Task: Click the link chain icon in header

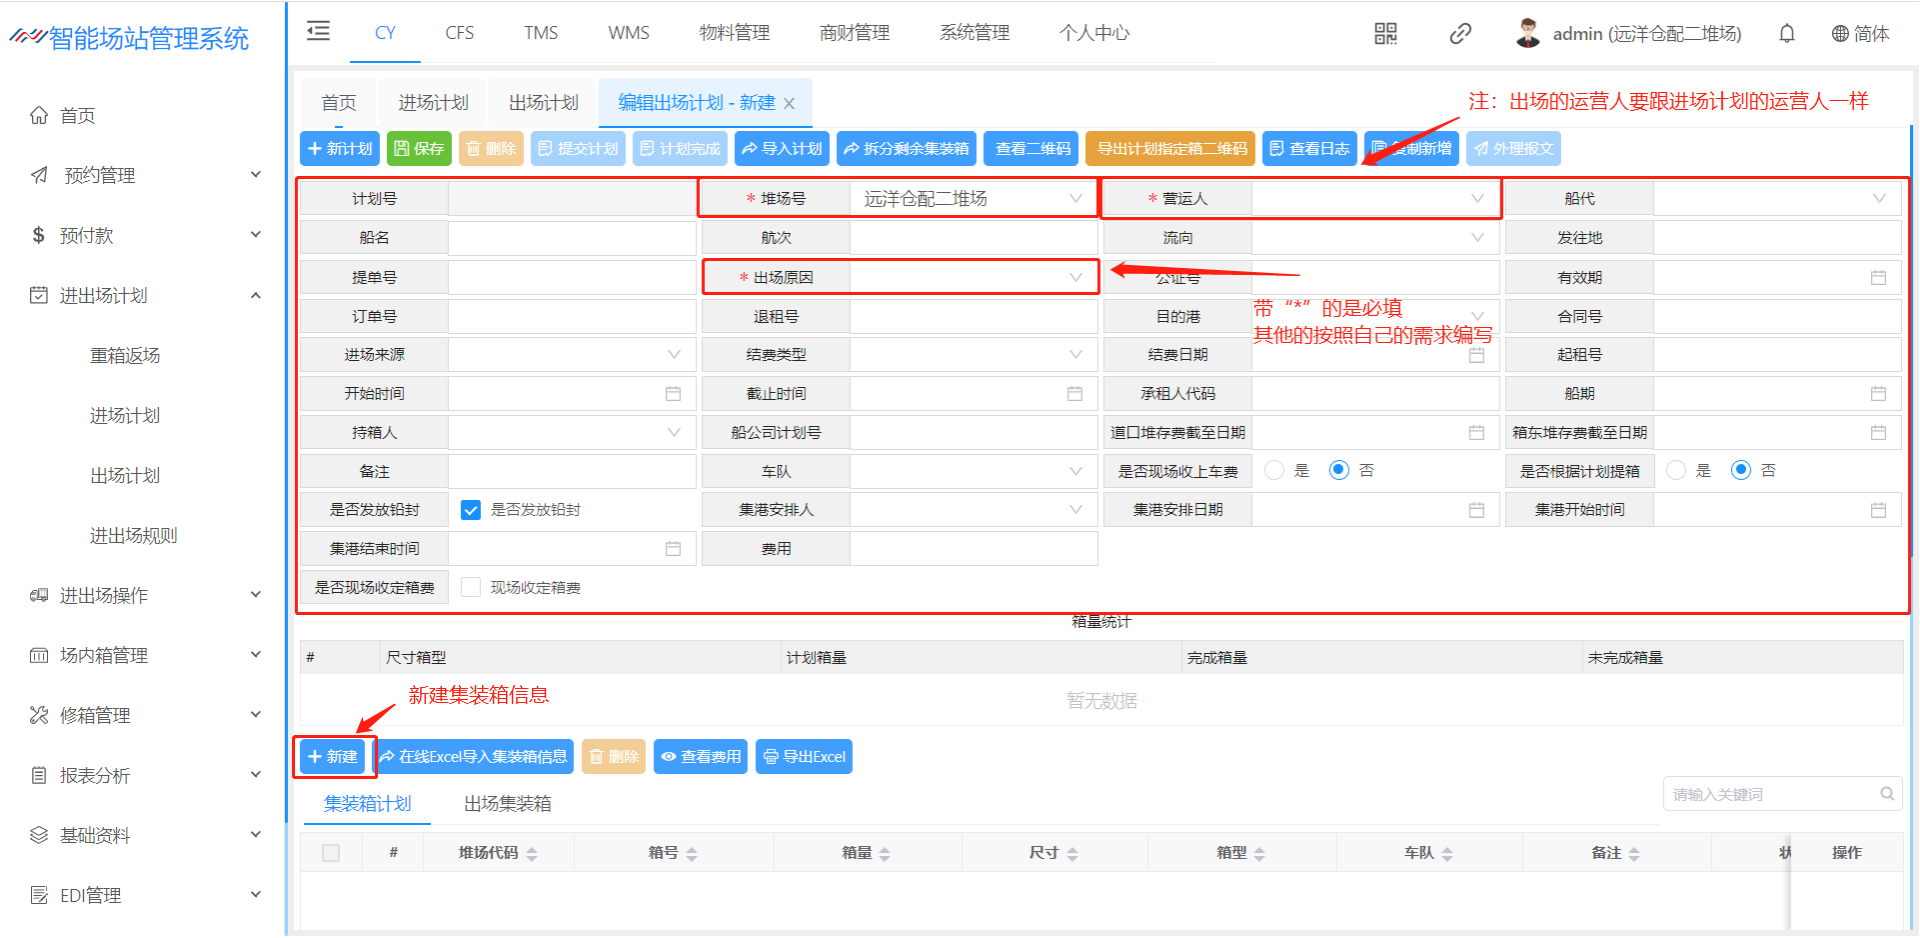Action: (x=1460, y=34)
